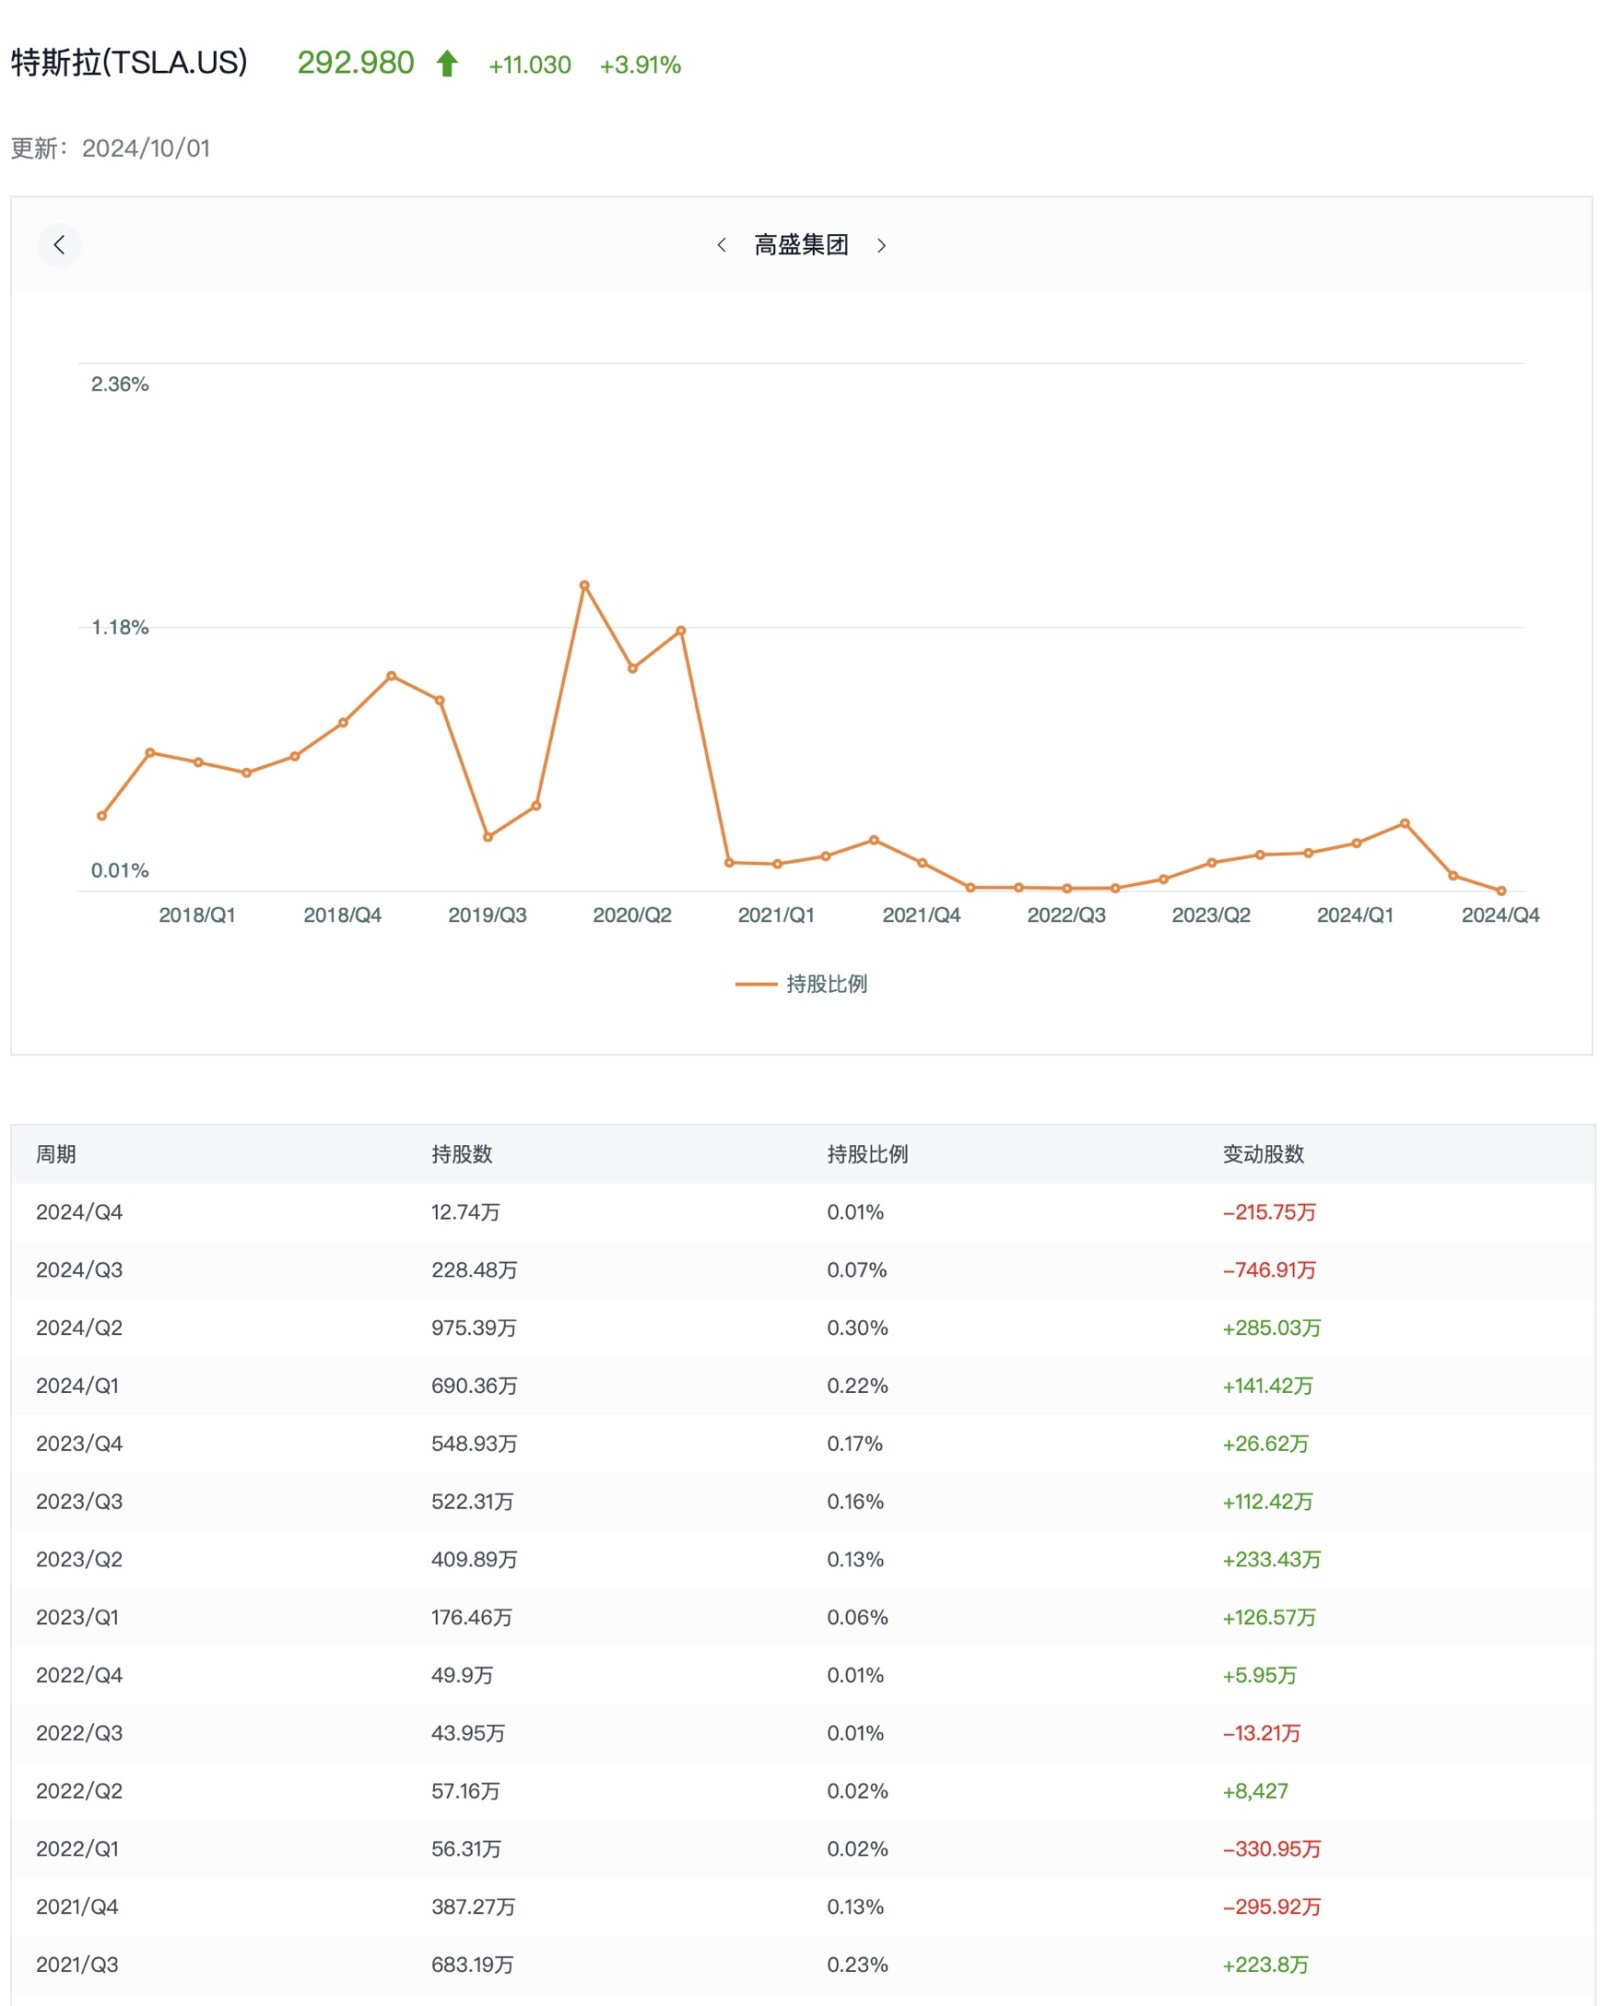The height and width of the screenshot is (2006, 1600).
Task: Select the 2022/Q1 period row cell
Action: (77, 1850)
